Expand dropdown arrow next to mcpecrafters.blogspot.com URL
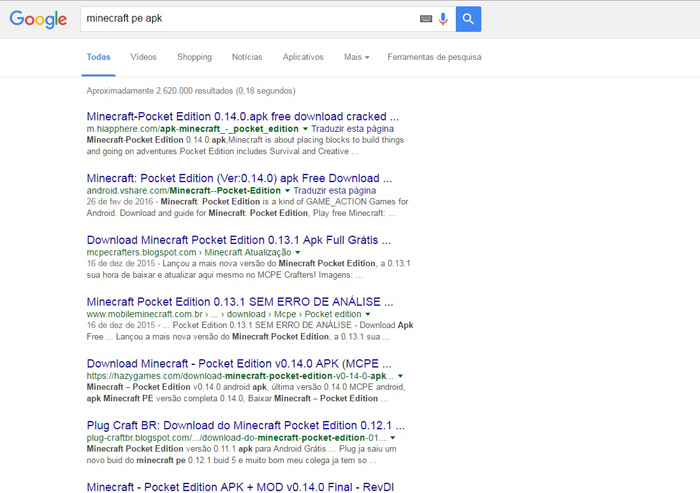This screenshot has height=493, width=700. pyautogui.click(x=298, y=253)
